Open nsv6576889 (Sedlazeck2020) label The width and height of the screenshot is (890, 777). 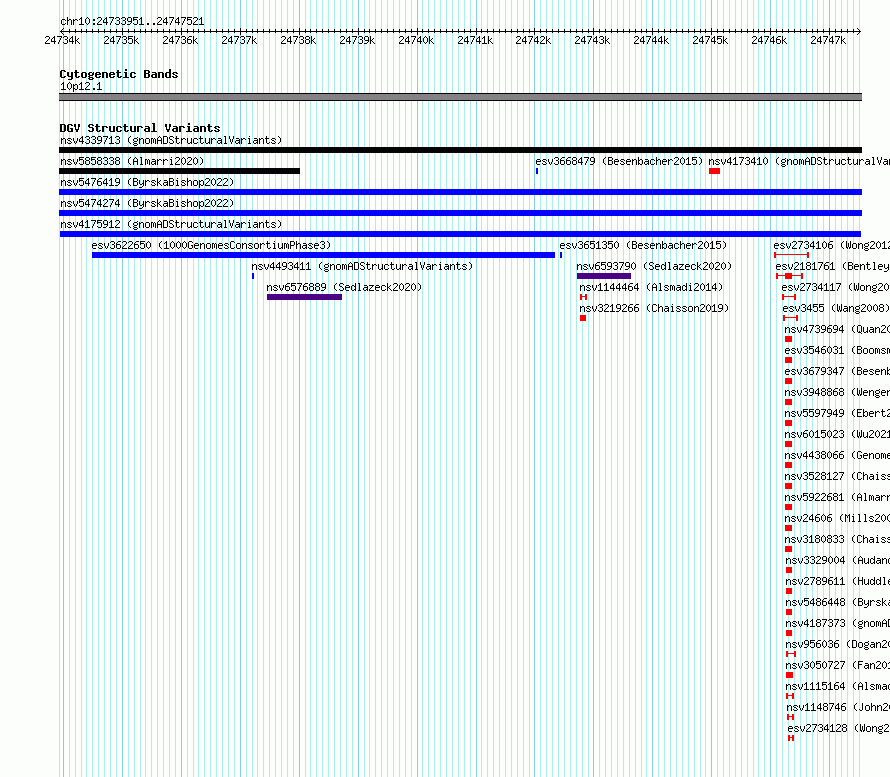[x=344, y=287]
